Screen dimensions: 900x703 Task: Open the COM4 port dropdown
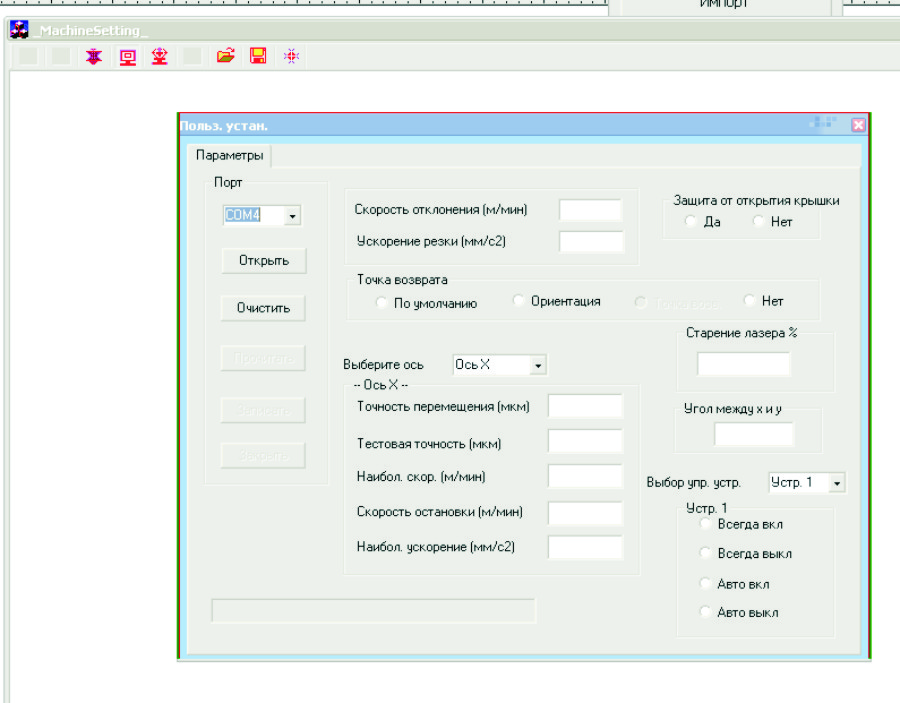291,215
